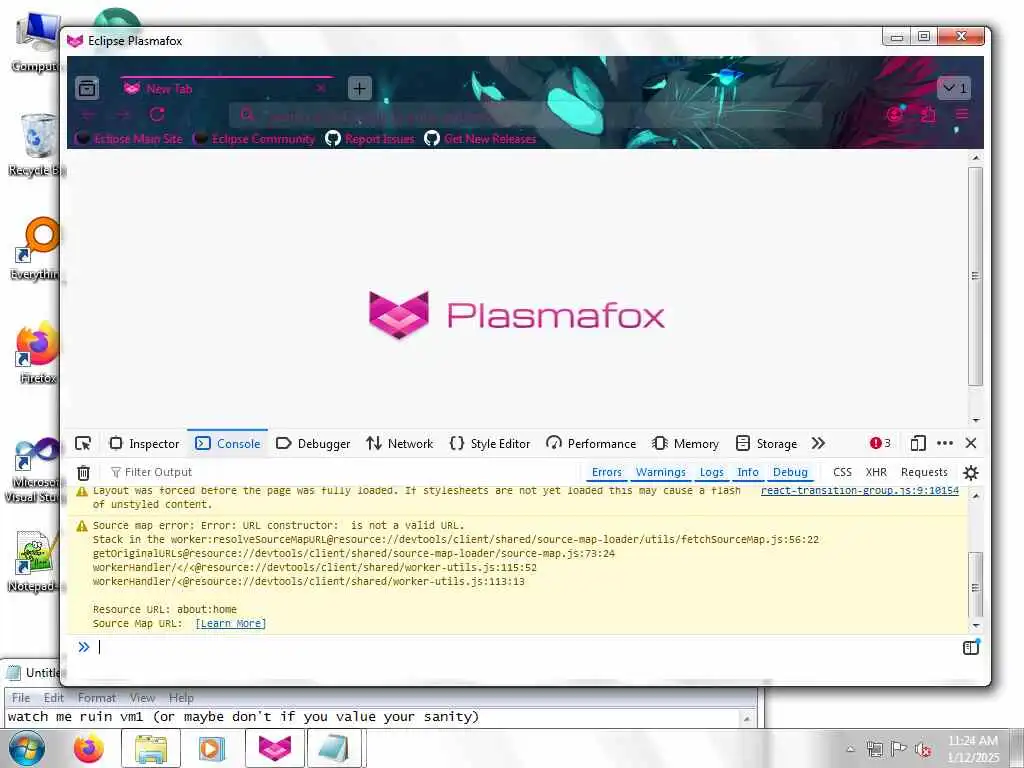Open the extensions puzzle icon

[928, 115]
